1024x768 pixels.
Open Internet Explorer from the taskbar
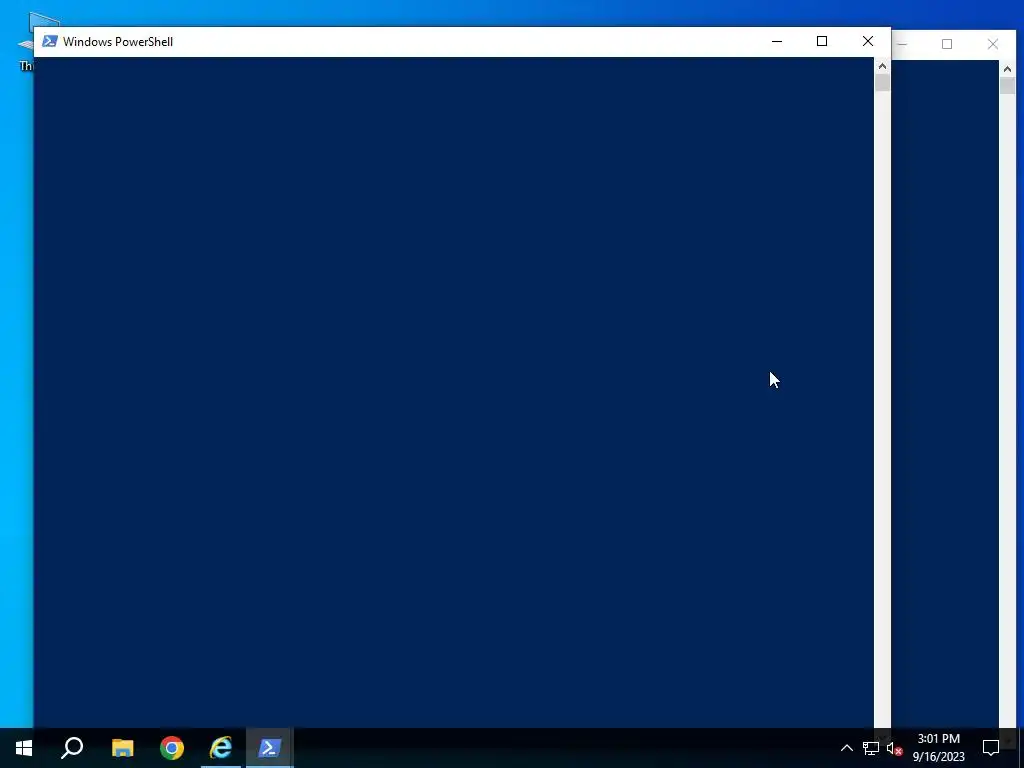pyautogui.click(x=221, y=748)
